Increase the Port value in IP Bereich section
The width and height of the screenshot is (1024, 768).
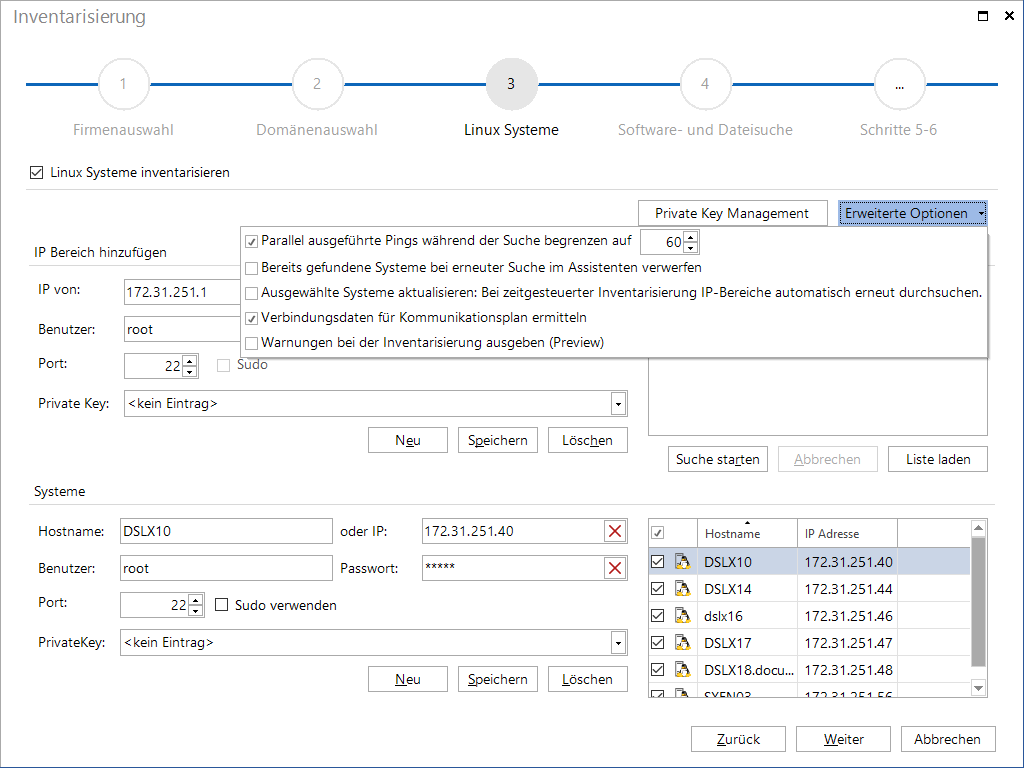click(x=189, y=360)
